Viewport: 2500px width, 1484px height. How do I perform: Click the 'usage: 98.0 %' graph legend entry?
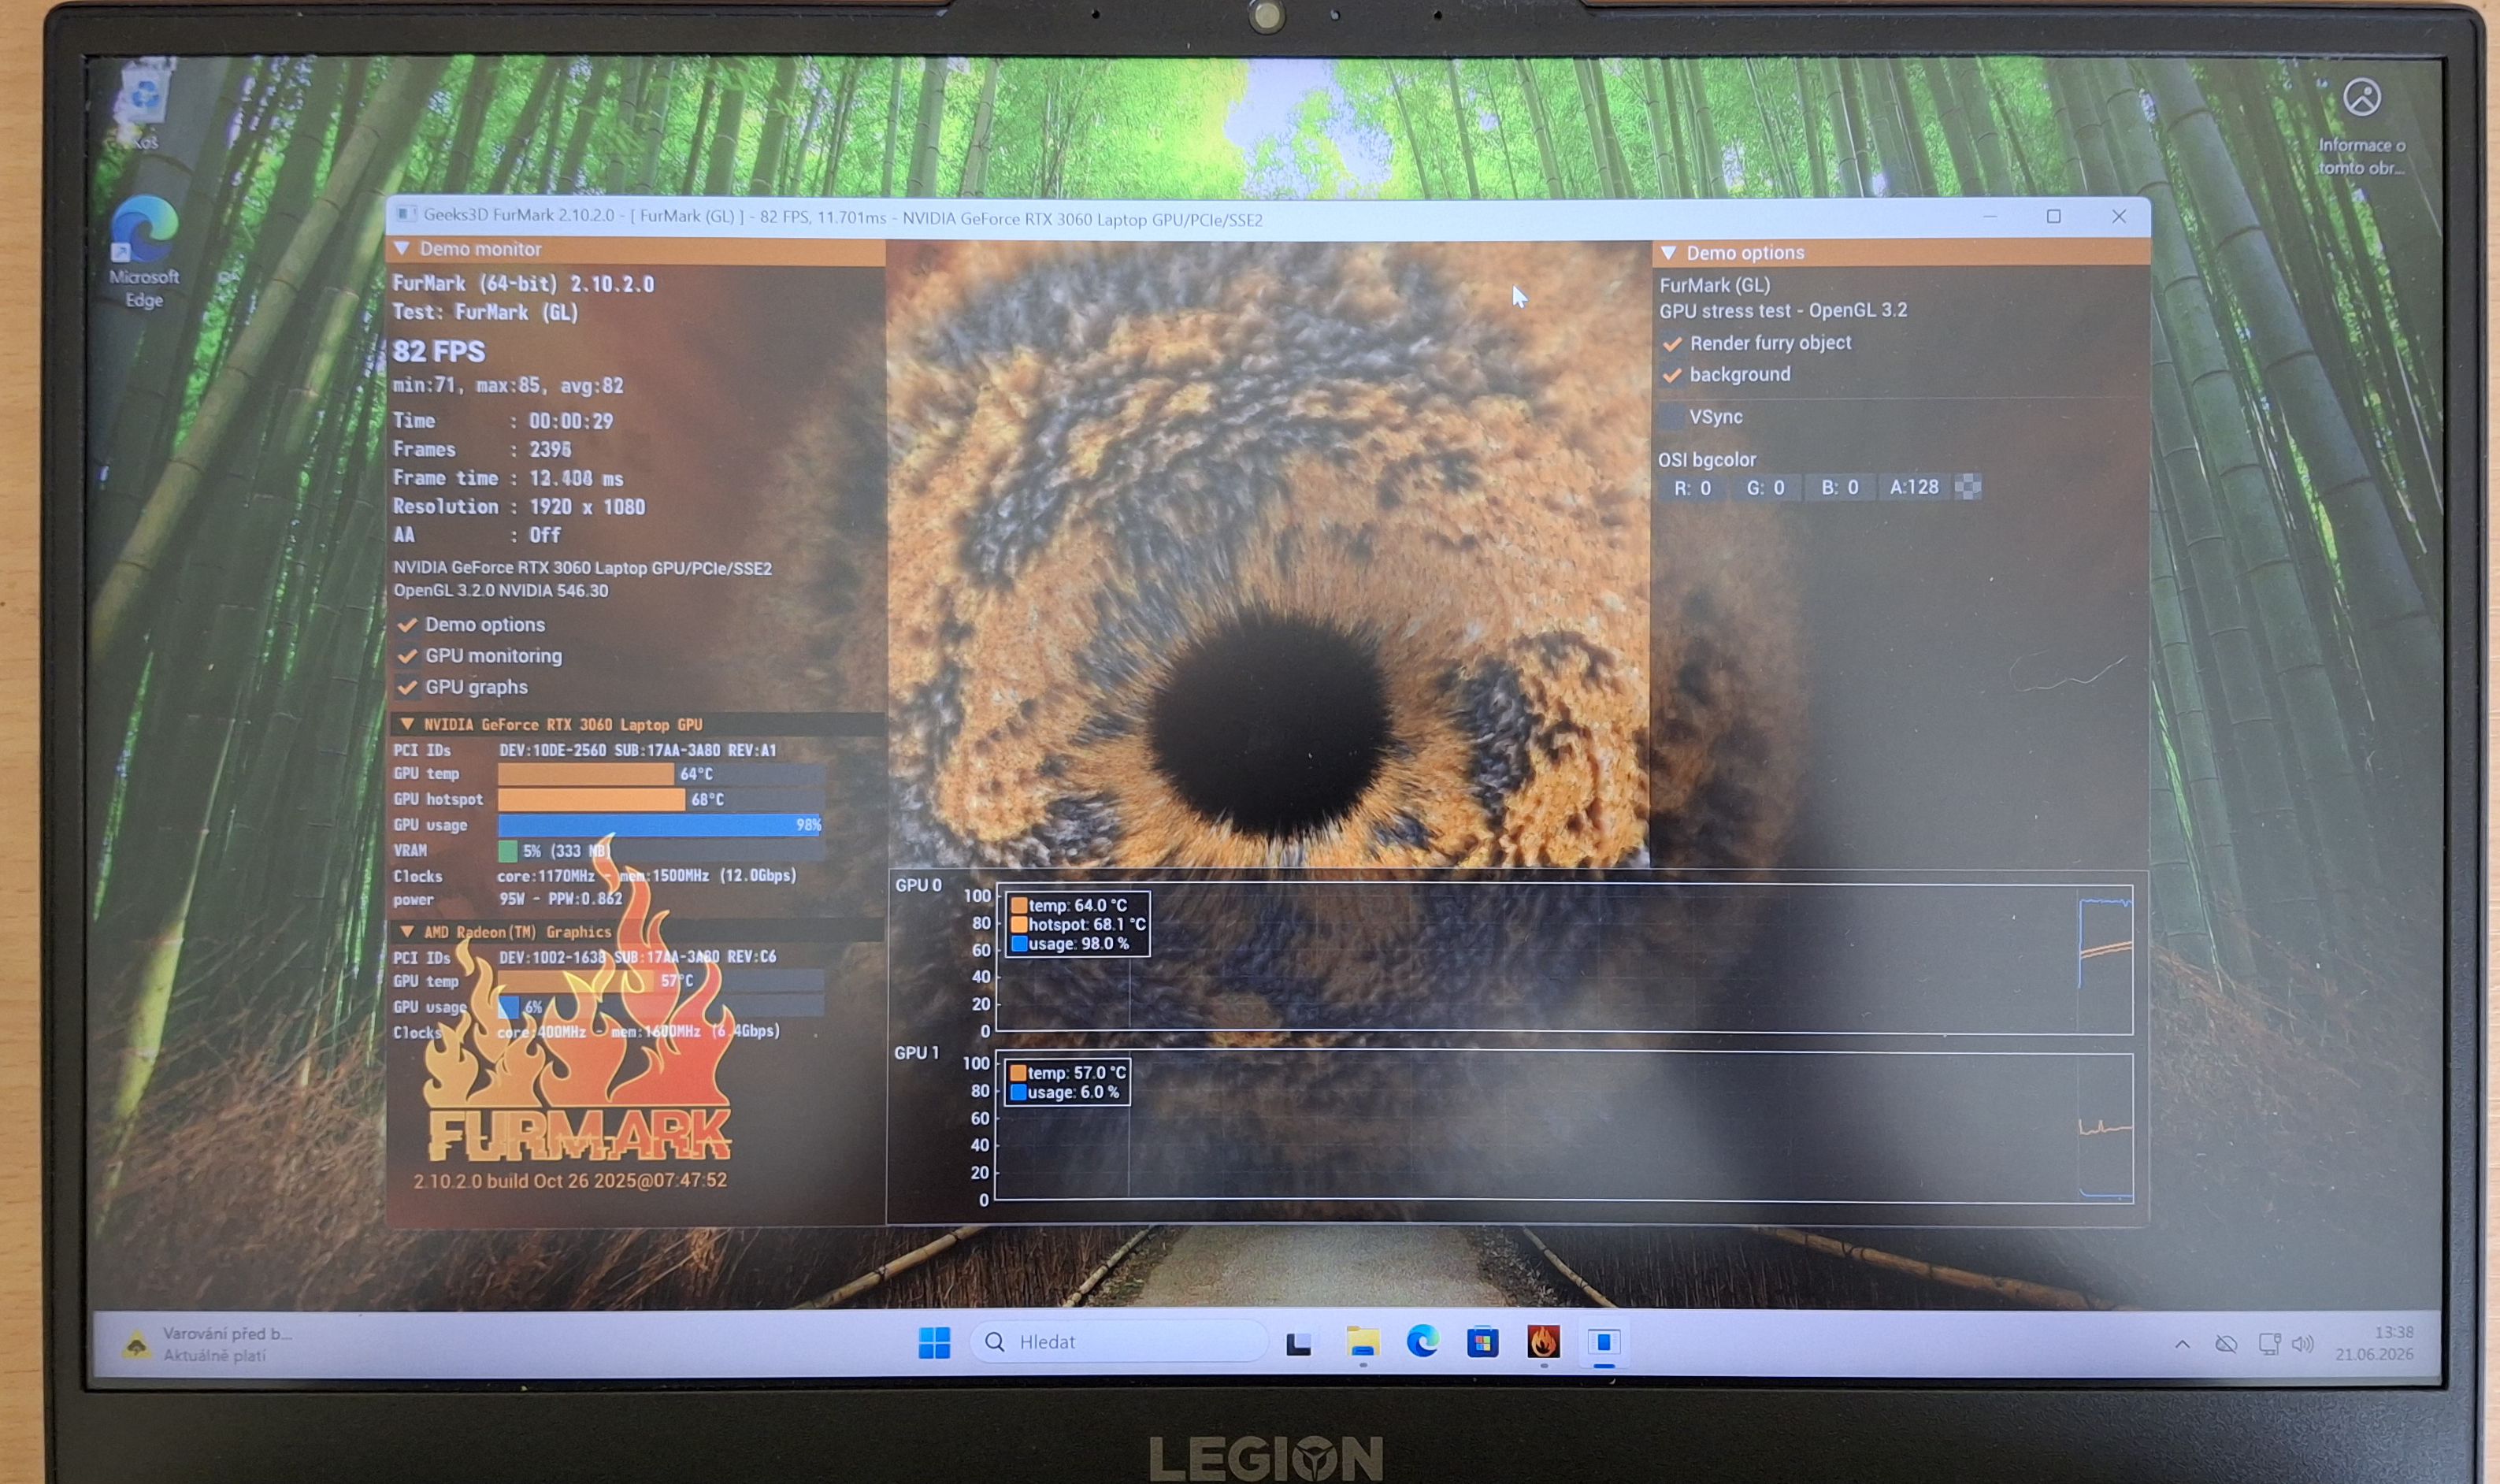[1071, 944]
